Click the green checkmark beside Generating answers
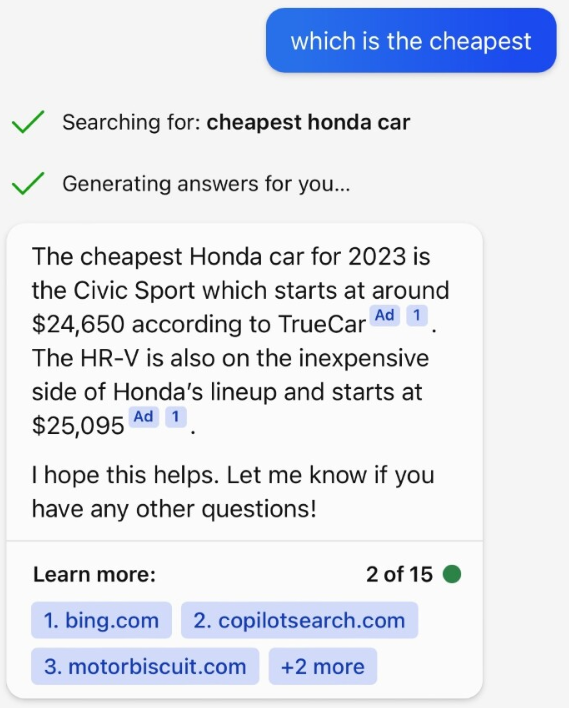 click(x=28, y=183)
